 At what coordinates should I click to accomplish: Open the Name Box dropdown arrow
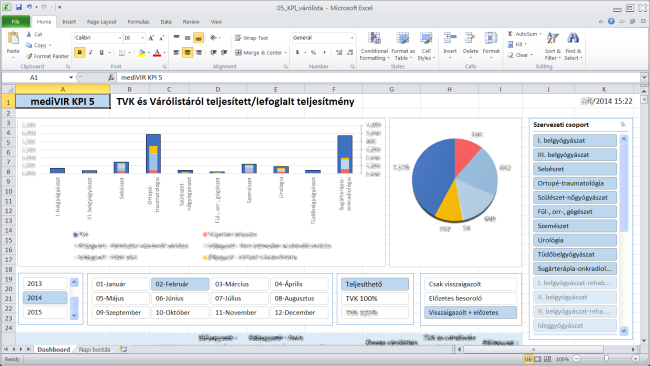click(71, 78)
